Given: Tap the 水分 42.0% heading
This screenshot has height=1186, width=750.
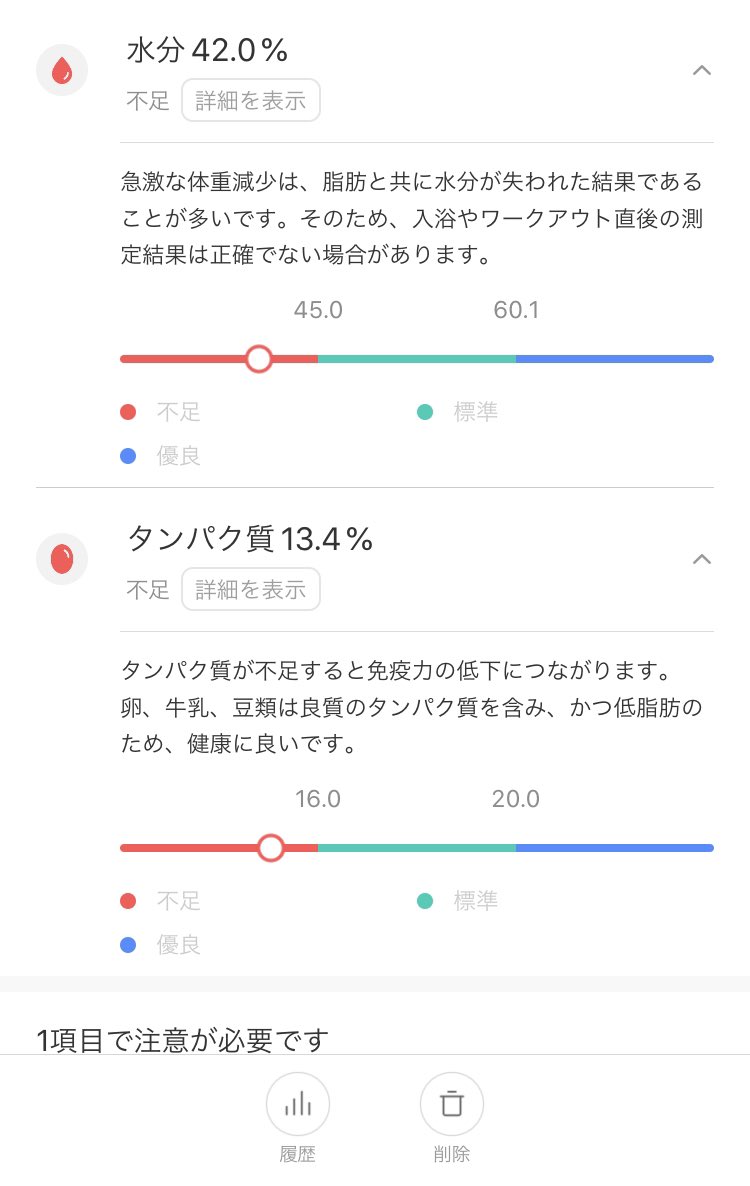Looking at the screenshot, I should click(208, 50).
